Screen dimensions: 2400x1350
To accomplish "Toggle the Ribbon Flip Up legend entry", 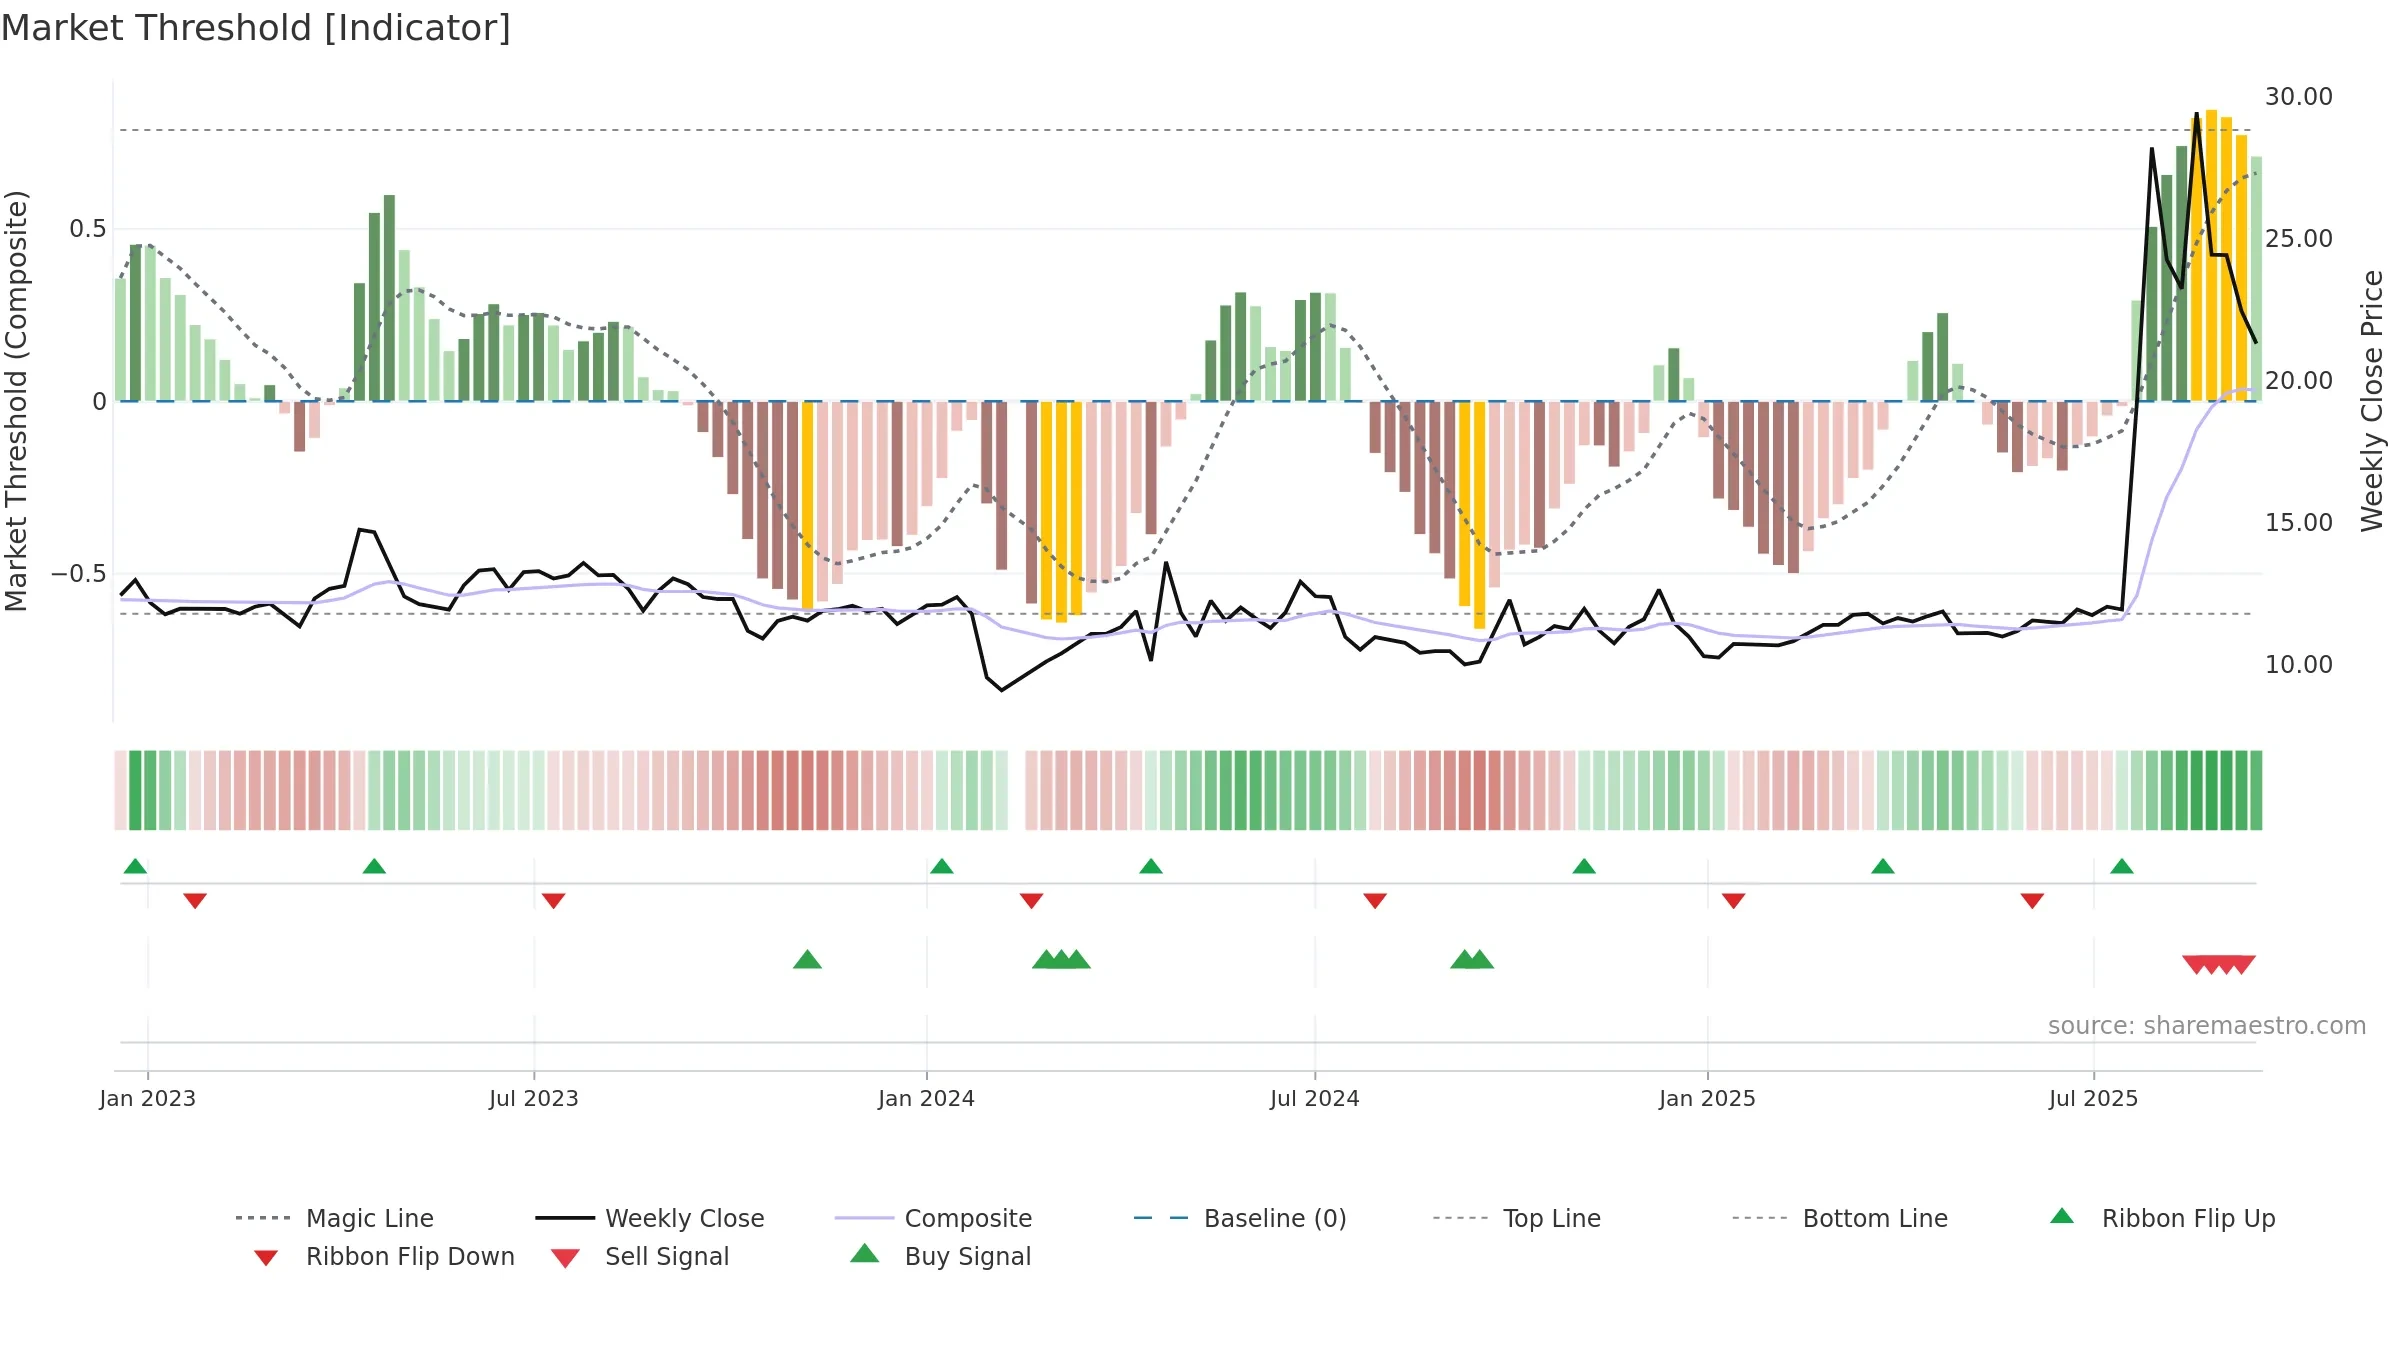I will pos(2162,1218).
